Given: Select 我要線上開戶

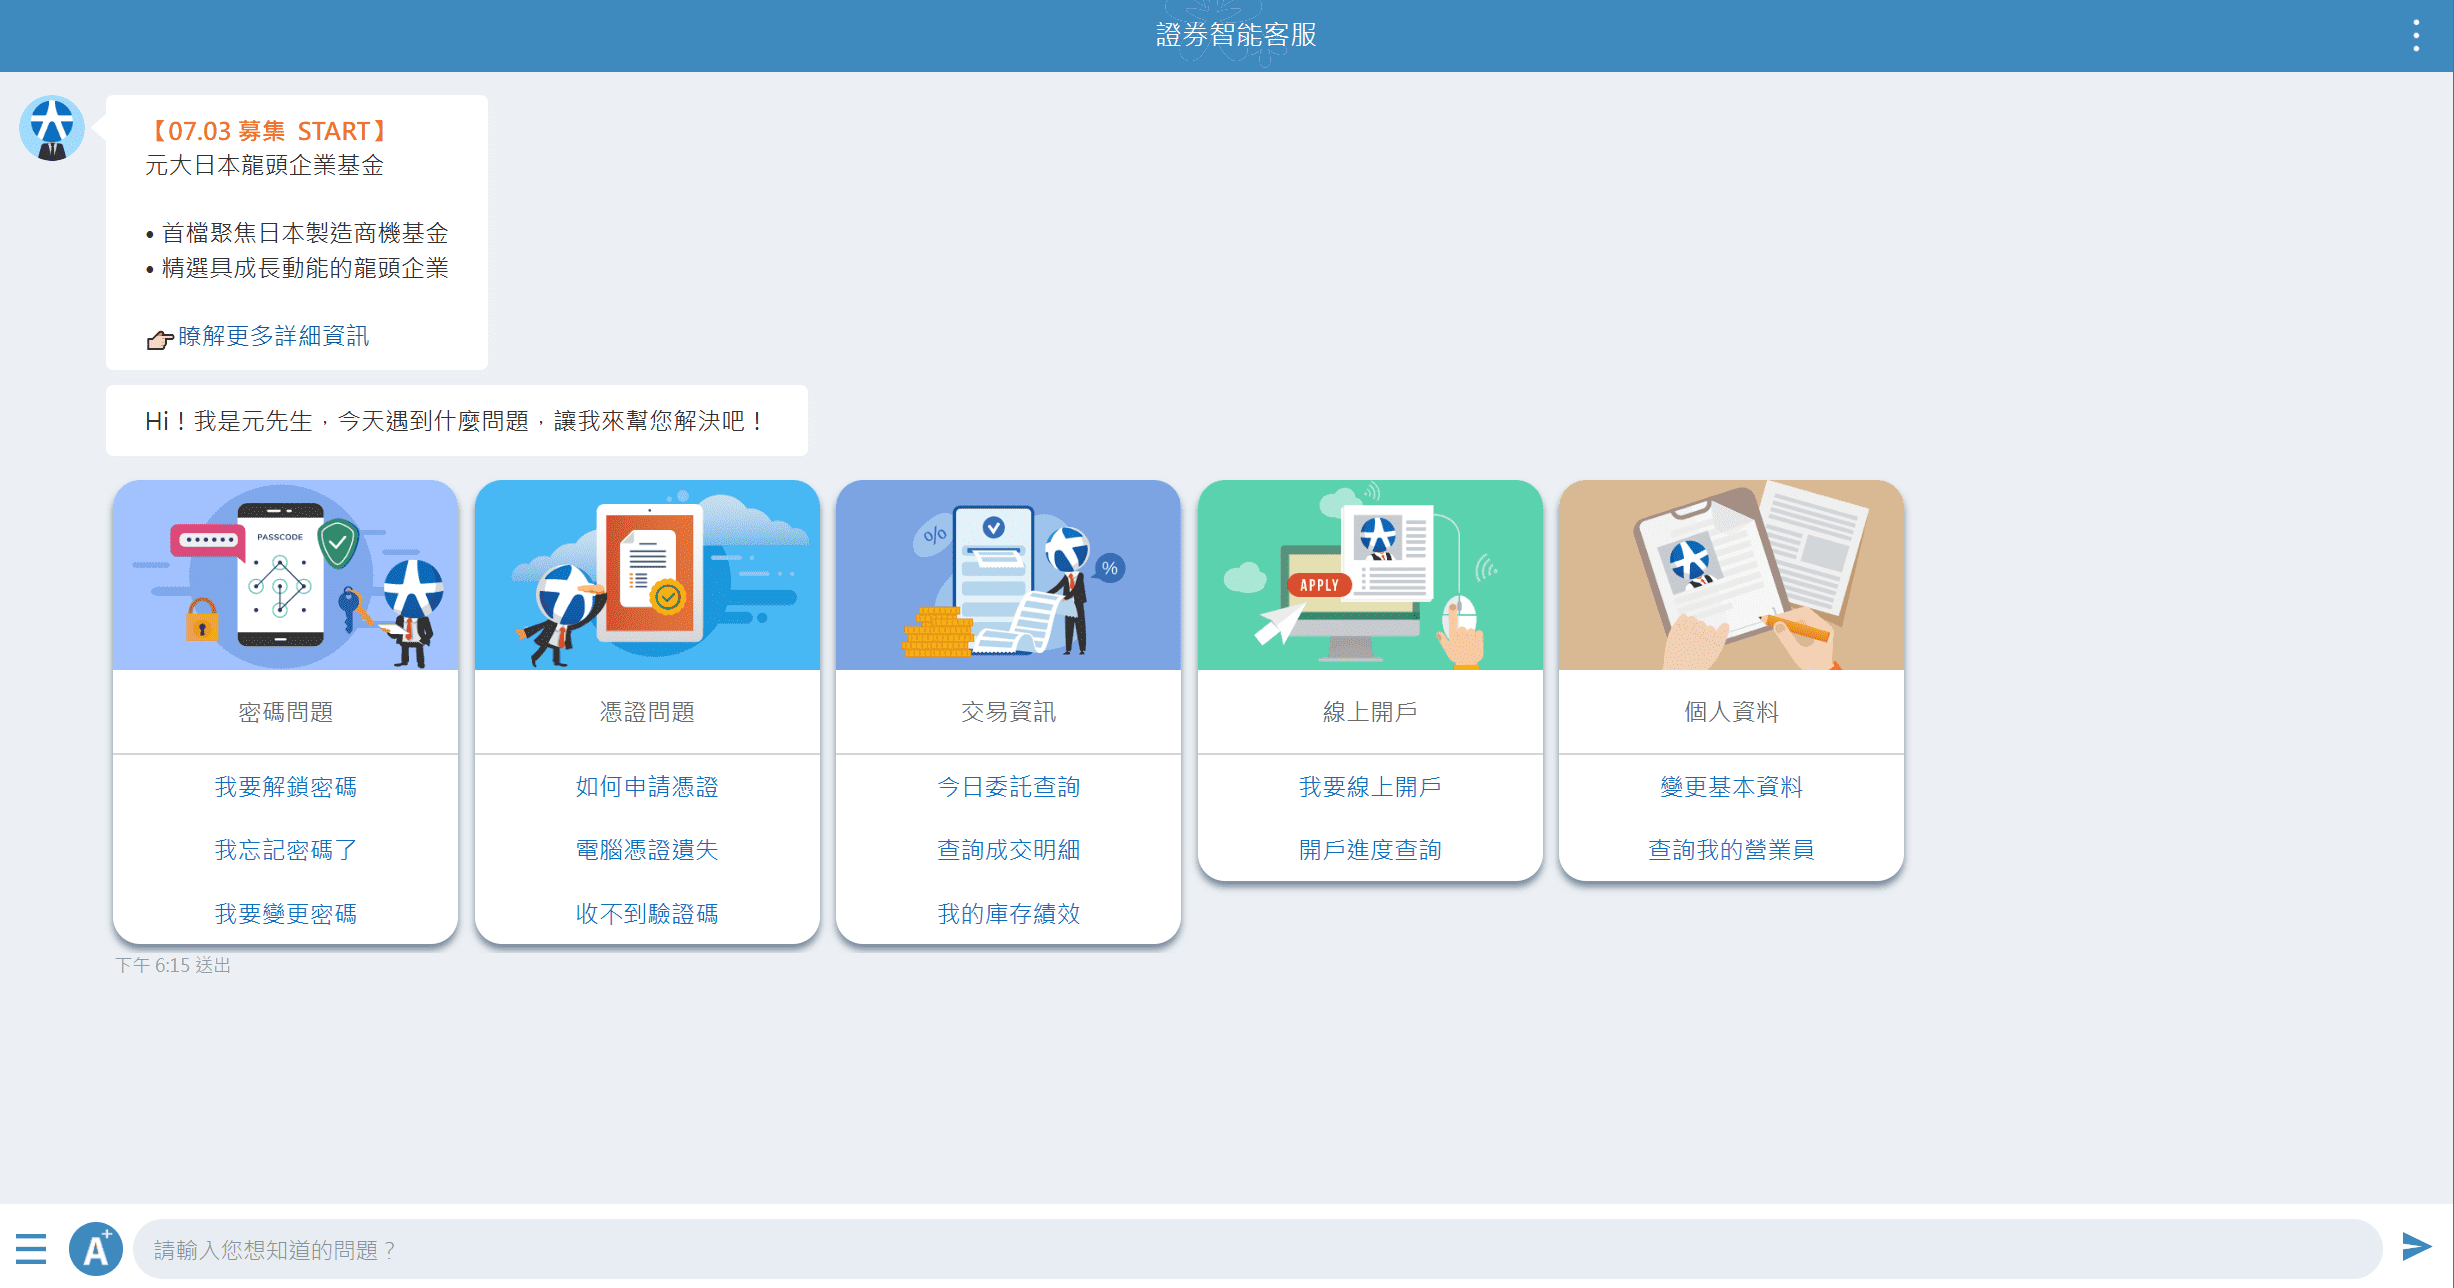Looking at the screenshot, I should pos(1370,787).
